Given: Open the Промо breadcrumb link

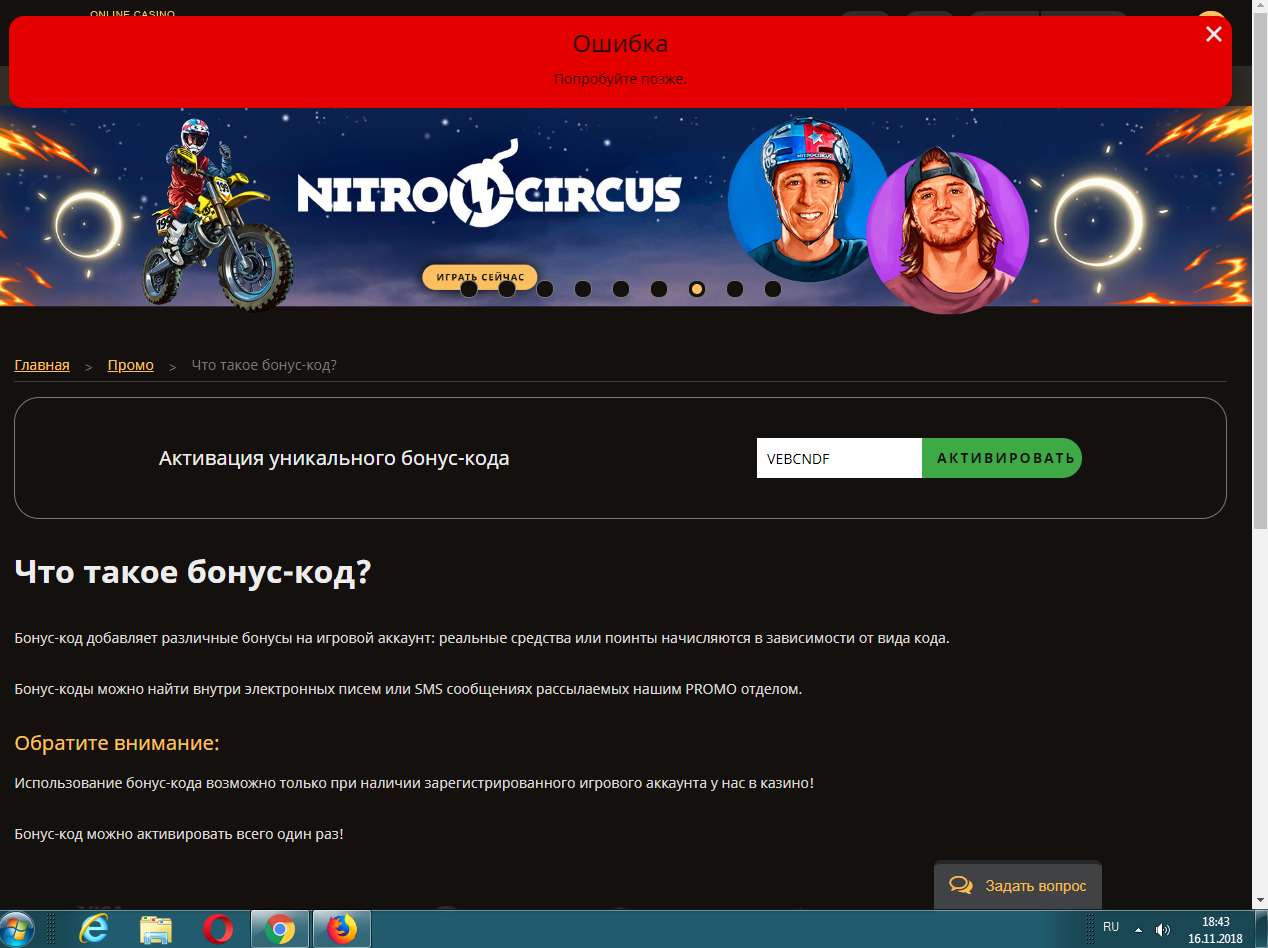Looking at the screenshot, I should click(131, 365).
